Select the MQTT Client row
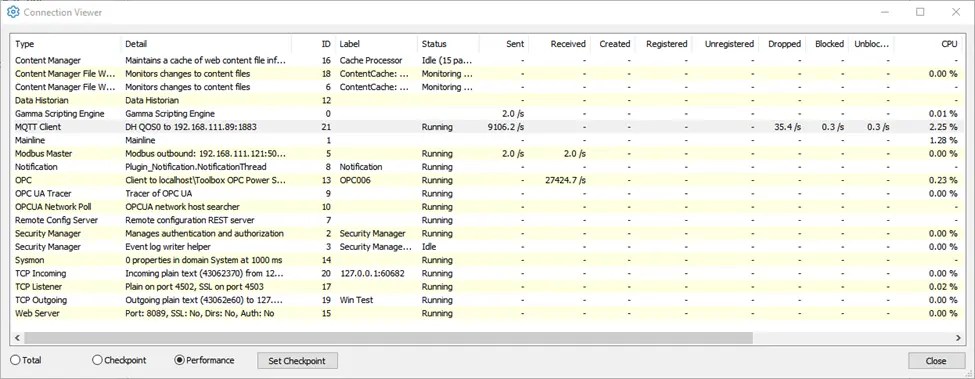Viewport: 975px width, 379px height. click(488, 127)
